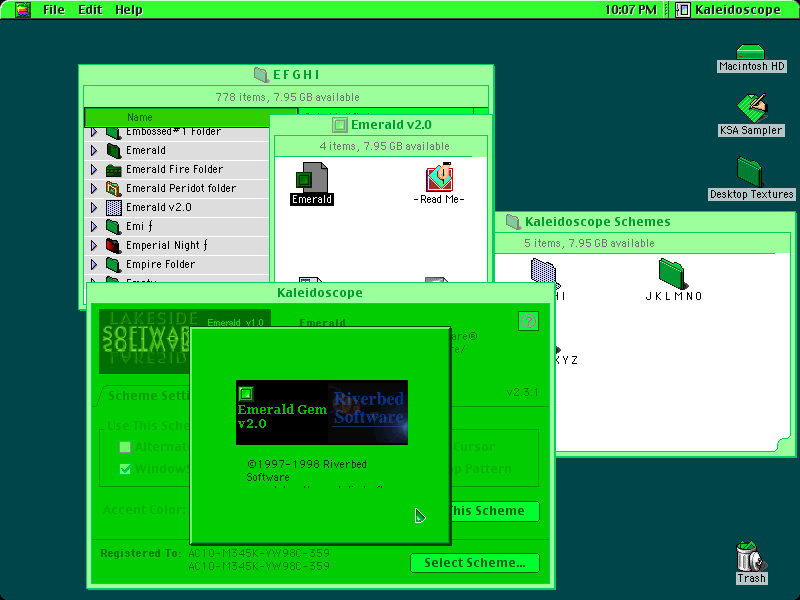
Task: Open the Macintosh HD disk icon
Action: (751, 52)
